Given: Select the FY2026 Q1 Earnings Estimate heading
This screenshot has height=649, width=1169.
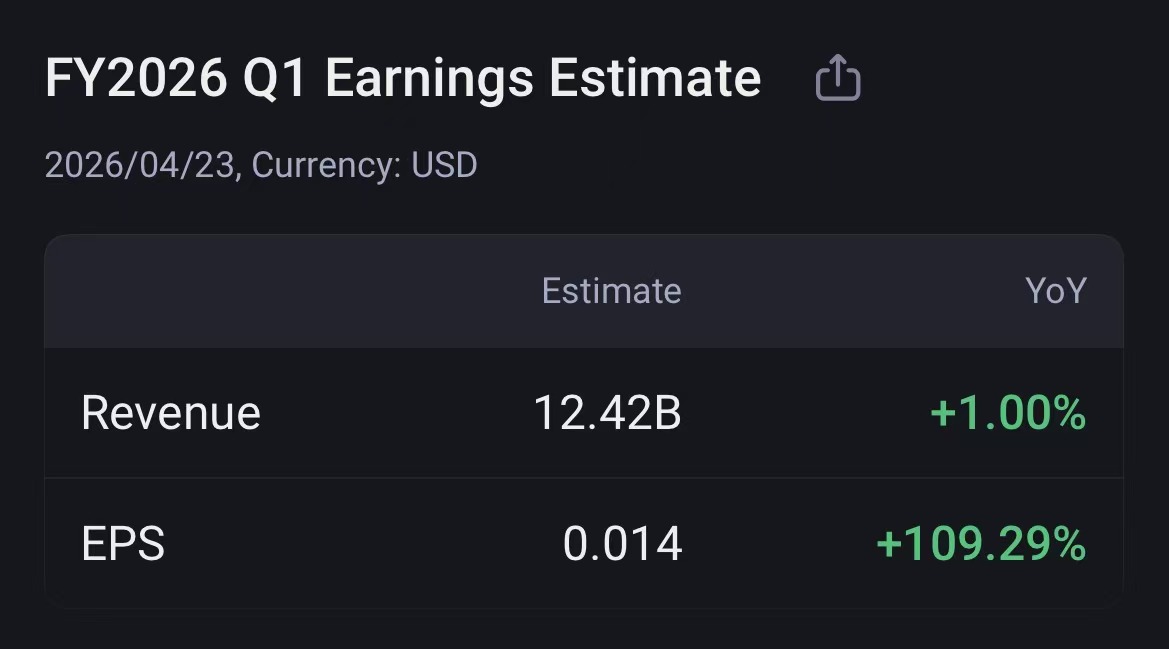Looking at the screenshot, I should 403,79.
